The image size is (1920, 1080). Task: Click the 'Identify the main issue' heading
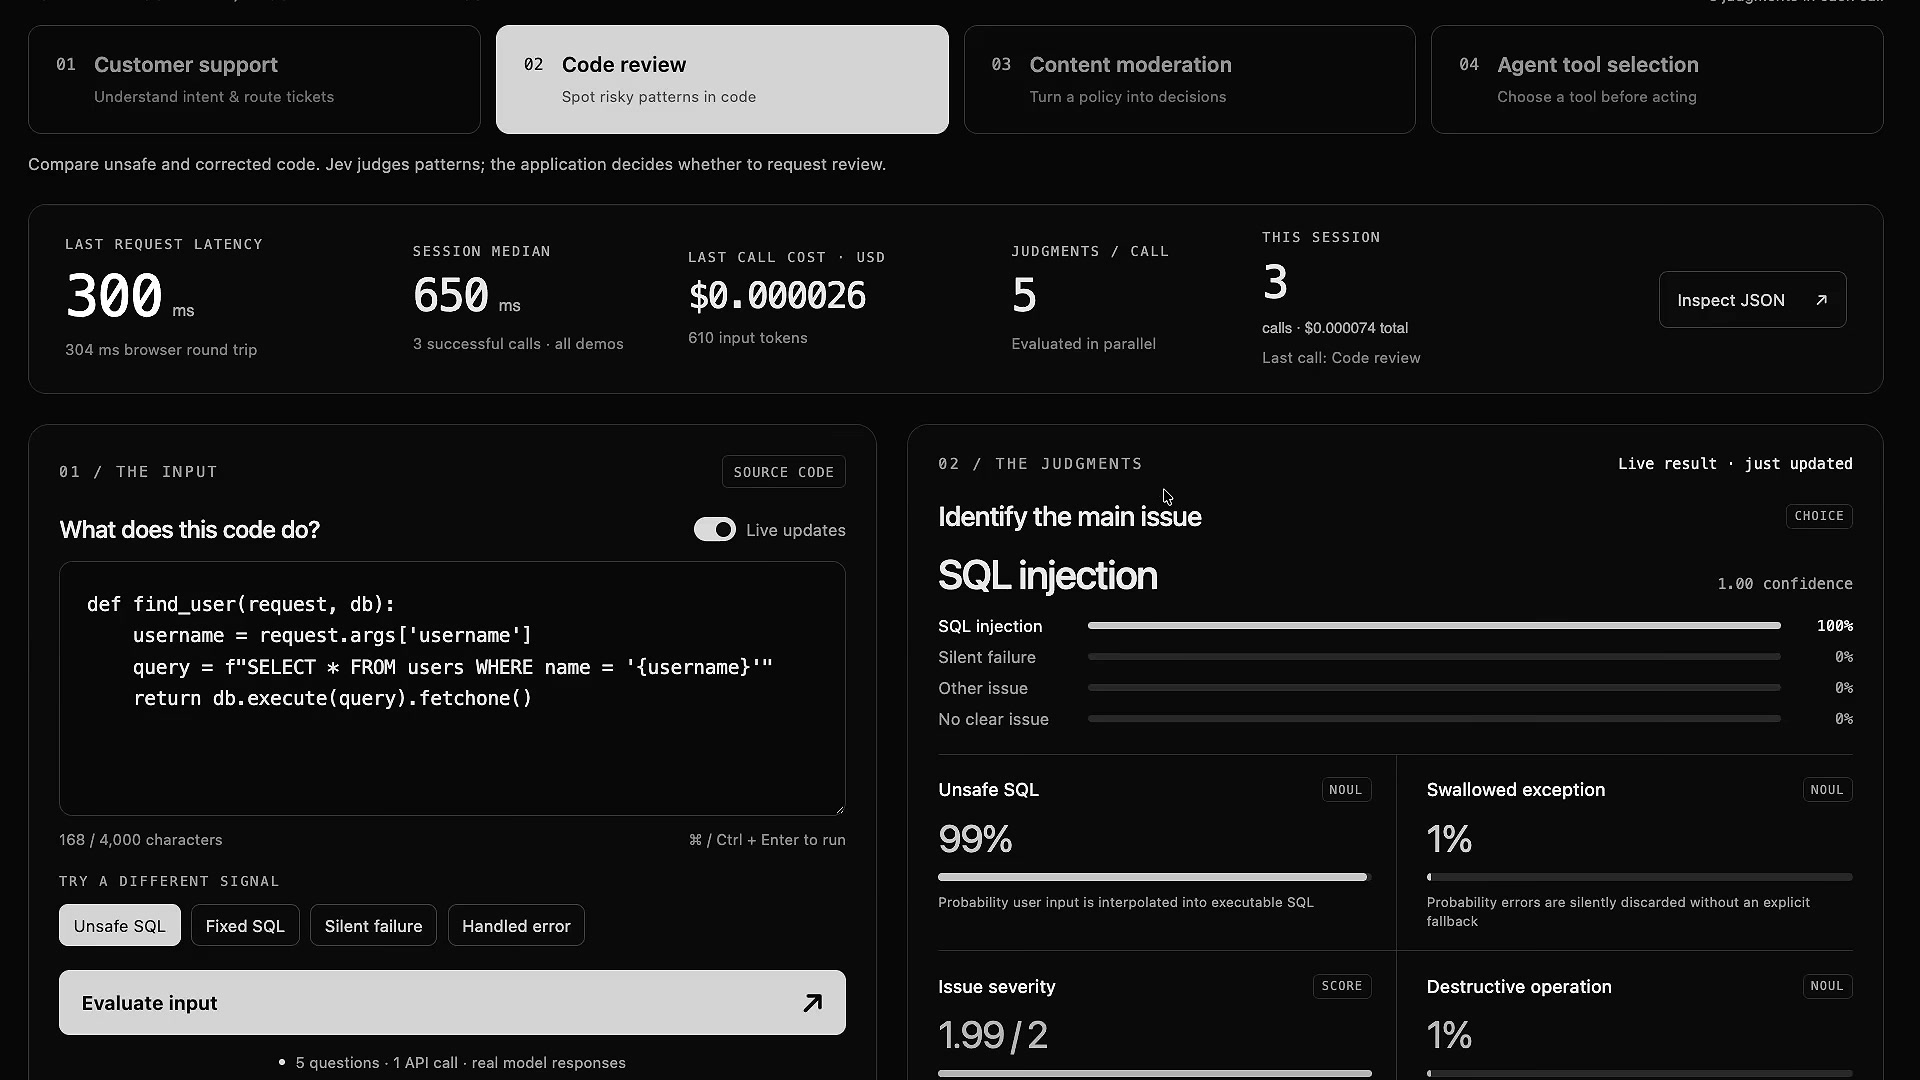(x=1070, y=517)
